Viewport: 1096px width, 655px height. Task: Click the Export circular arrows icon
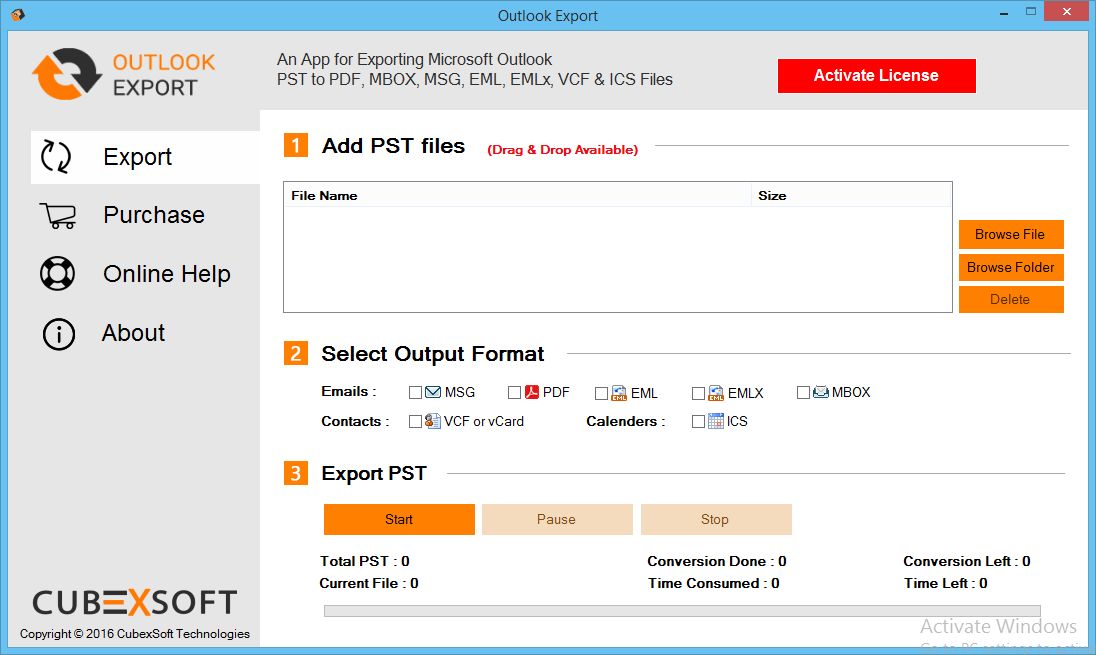56,157
